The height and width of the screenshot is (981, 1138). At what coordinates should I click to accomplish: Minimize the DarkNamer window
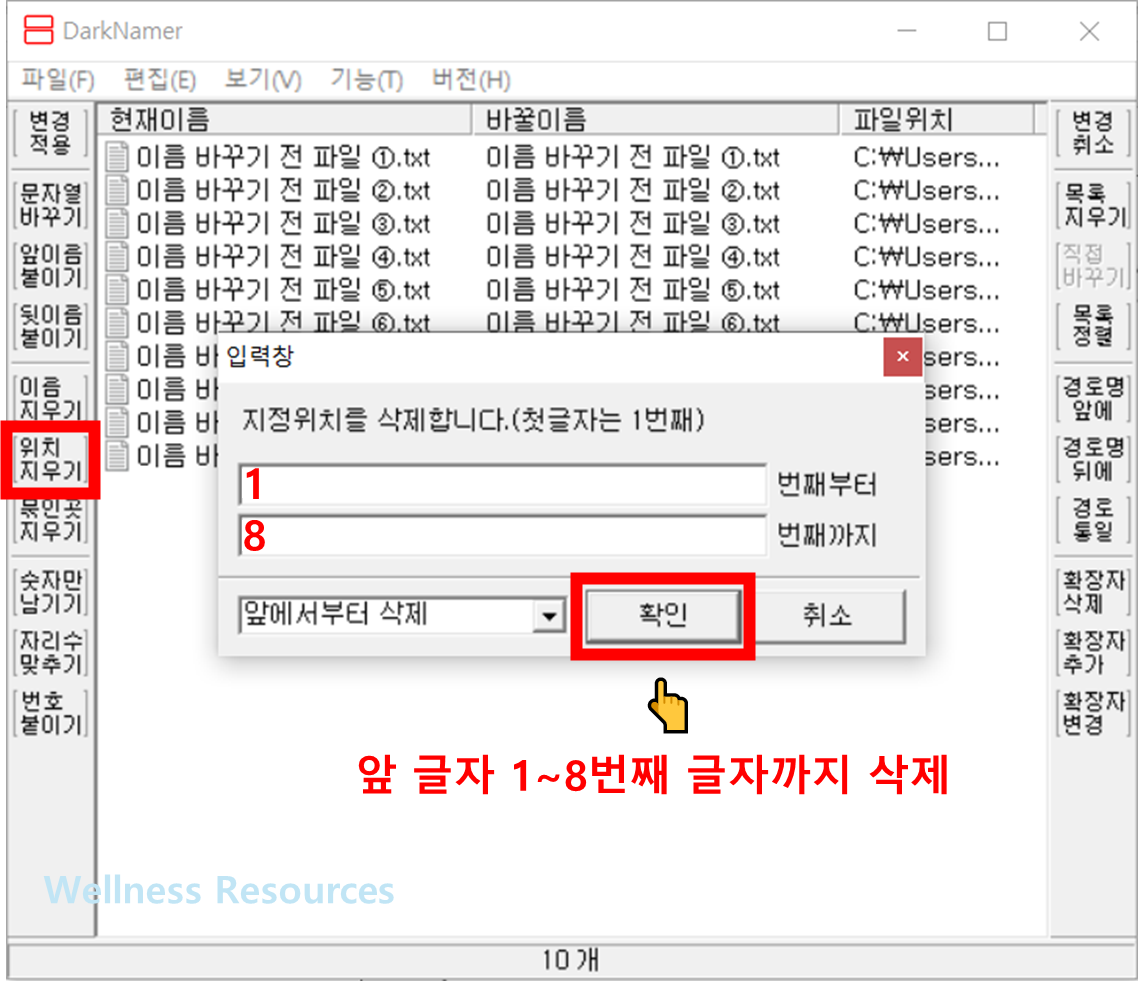click(x=906, y=31)
